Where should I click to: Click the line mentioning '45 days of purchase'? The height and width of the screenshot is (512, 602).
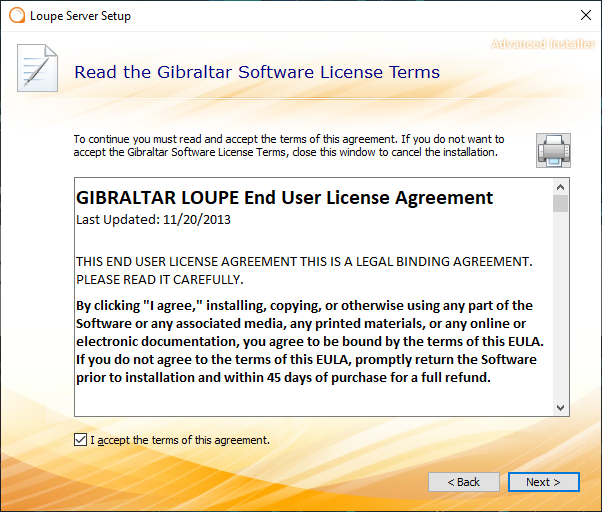pos(283,378)
